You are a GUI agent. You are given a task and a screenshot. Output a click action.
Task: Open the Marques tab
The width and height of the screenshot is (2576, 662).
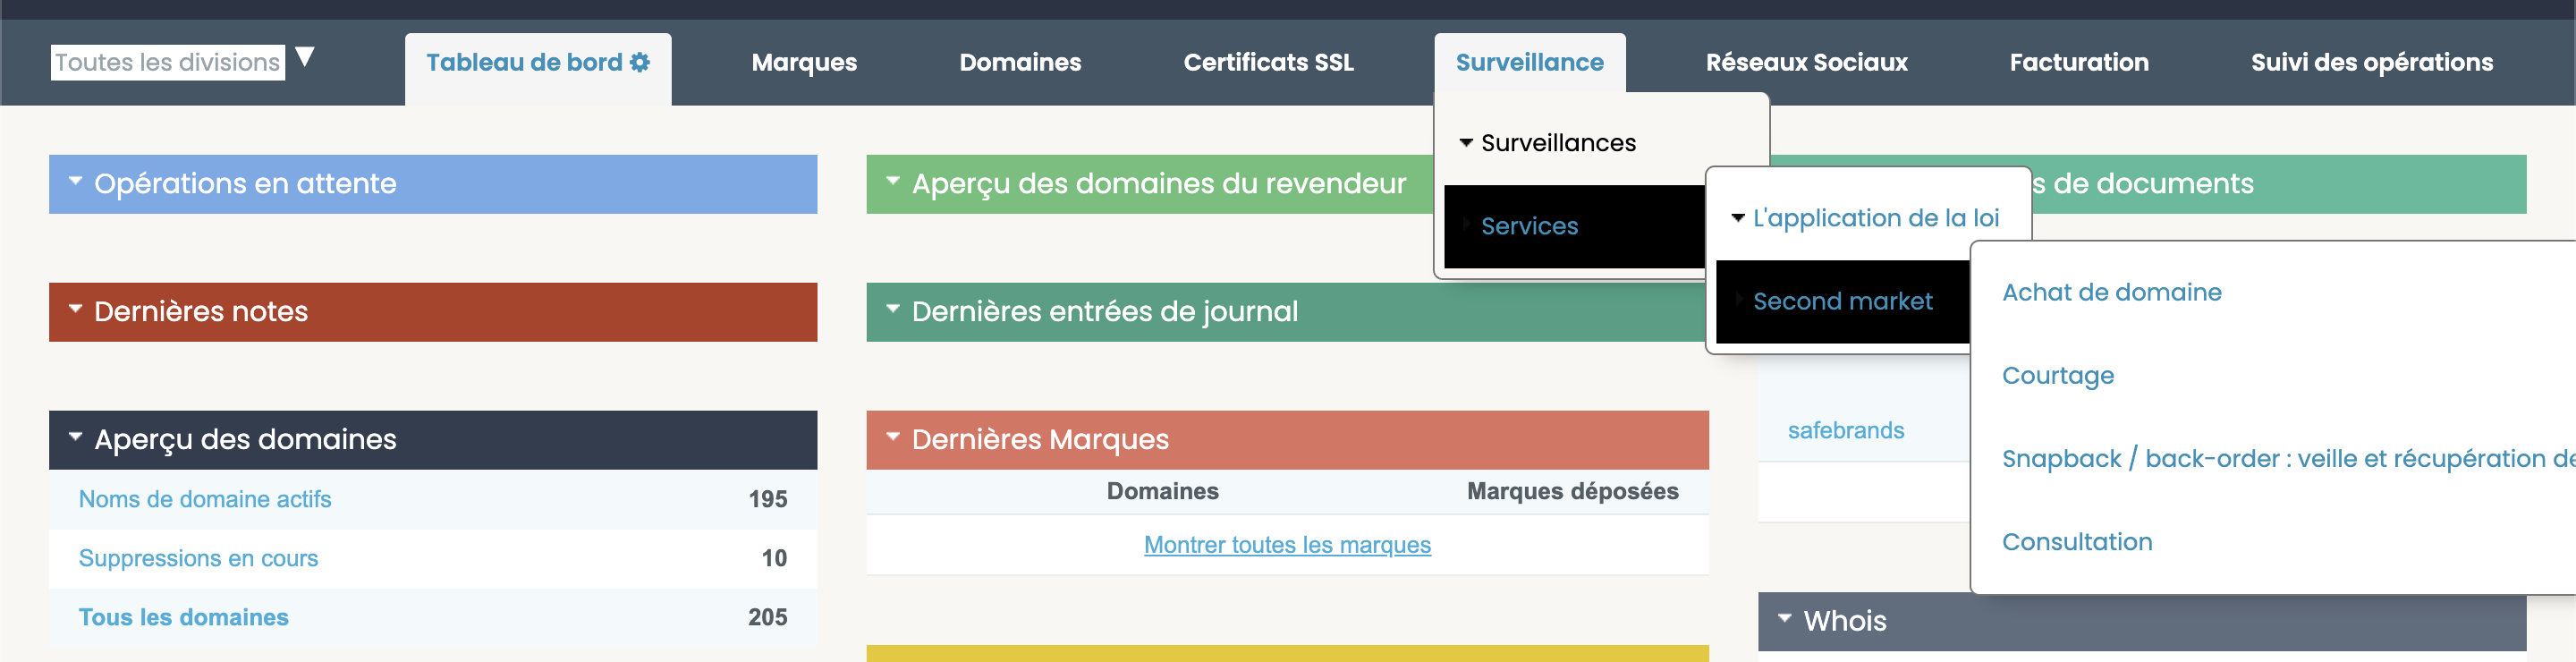coord(804,62)
